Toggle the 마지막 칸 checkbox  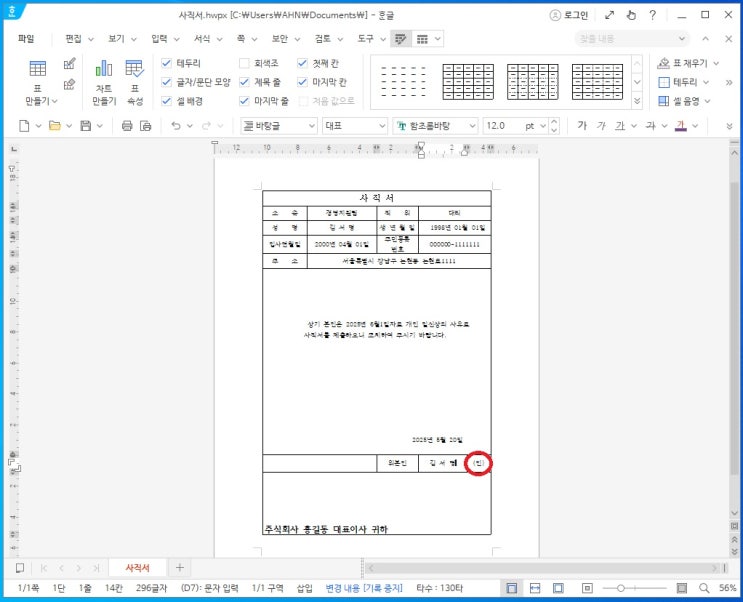pos(302,82)
